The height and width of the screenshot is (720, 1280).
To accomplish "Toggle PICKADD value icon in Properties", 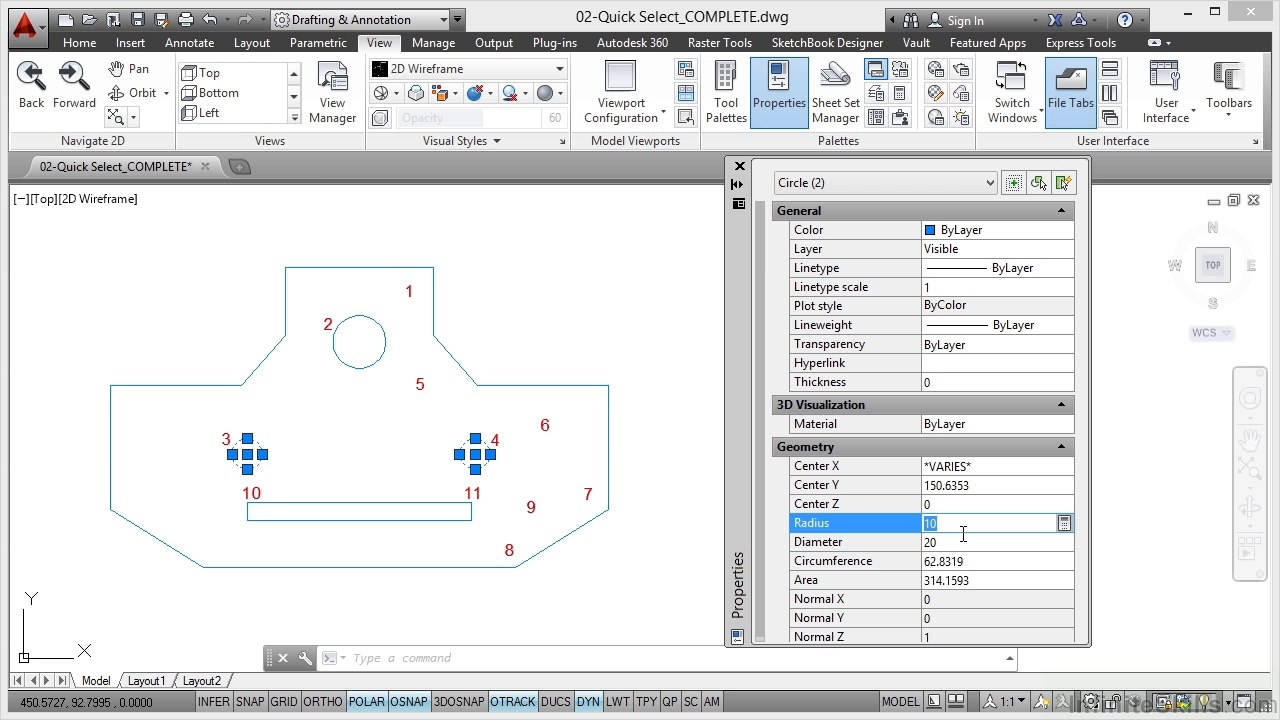I will pyautogui.click(x=1013, y=183).
